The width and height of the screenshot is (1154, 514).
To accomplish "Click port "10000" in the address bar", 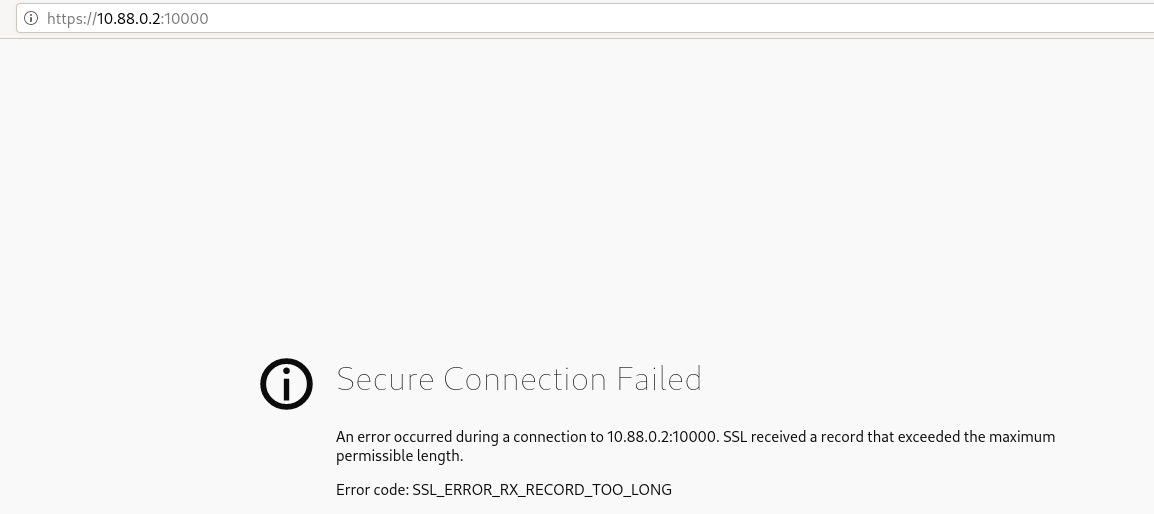I will 187,18.
